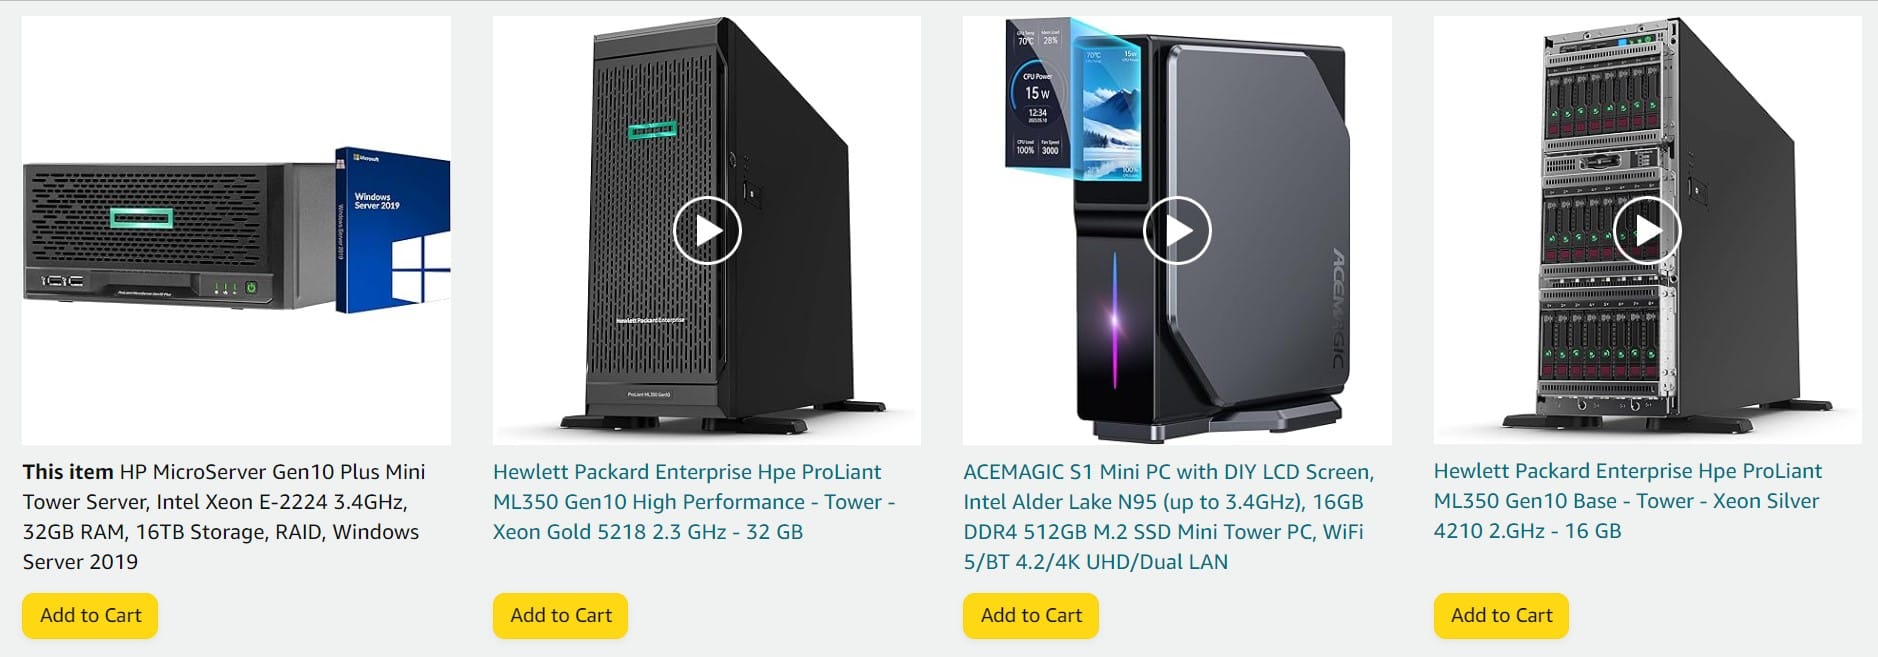Click the HP MicroServer chassis product image
1878x657 pixels.
tap(178, 234)
